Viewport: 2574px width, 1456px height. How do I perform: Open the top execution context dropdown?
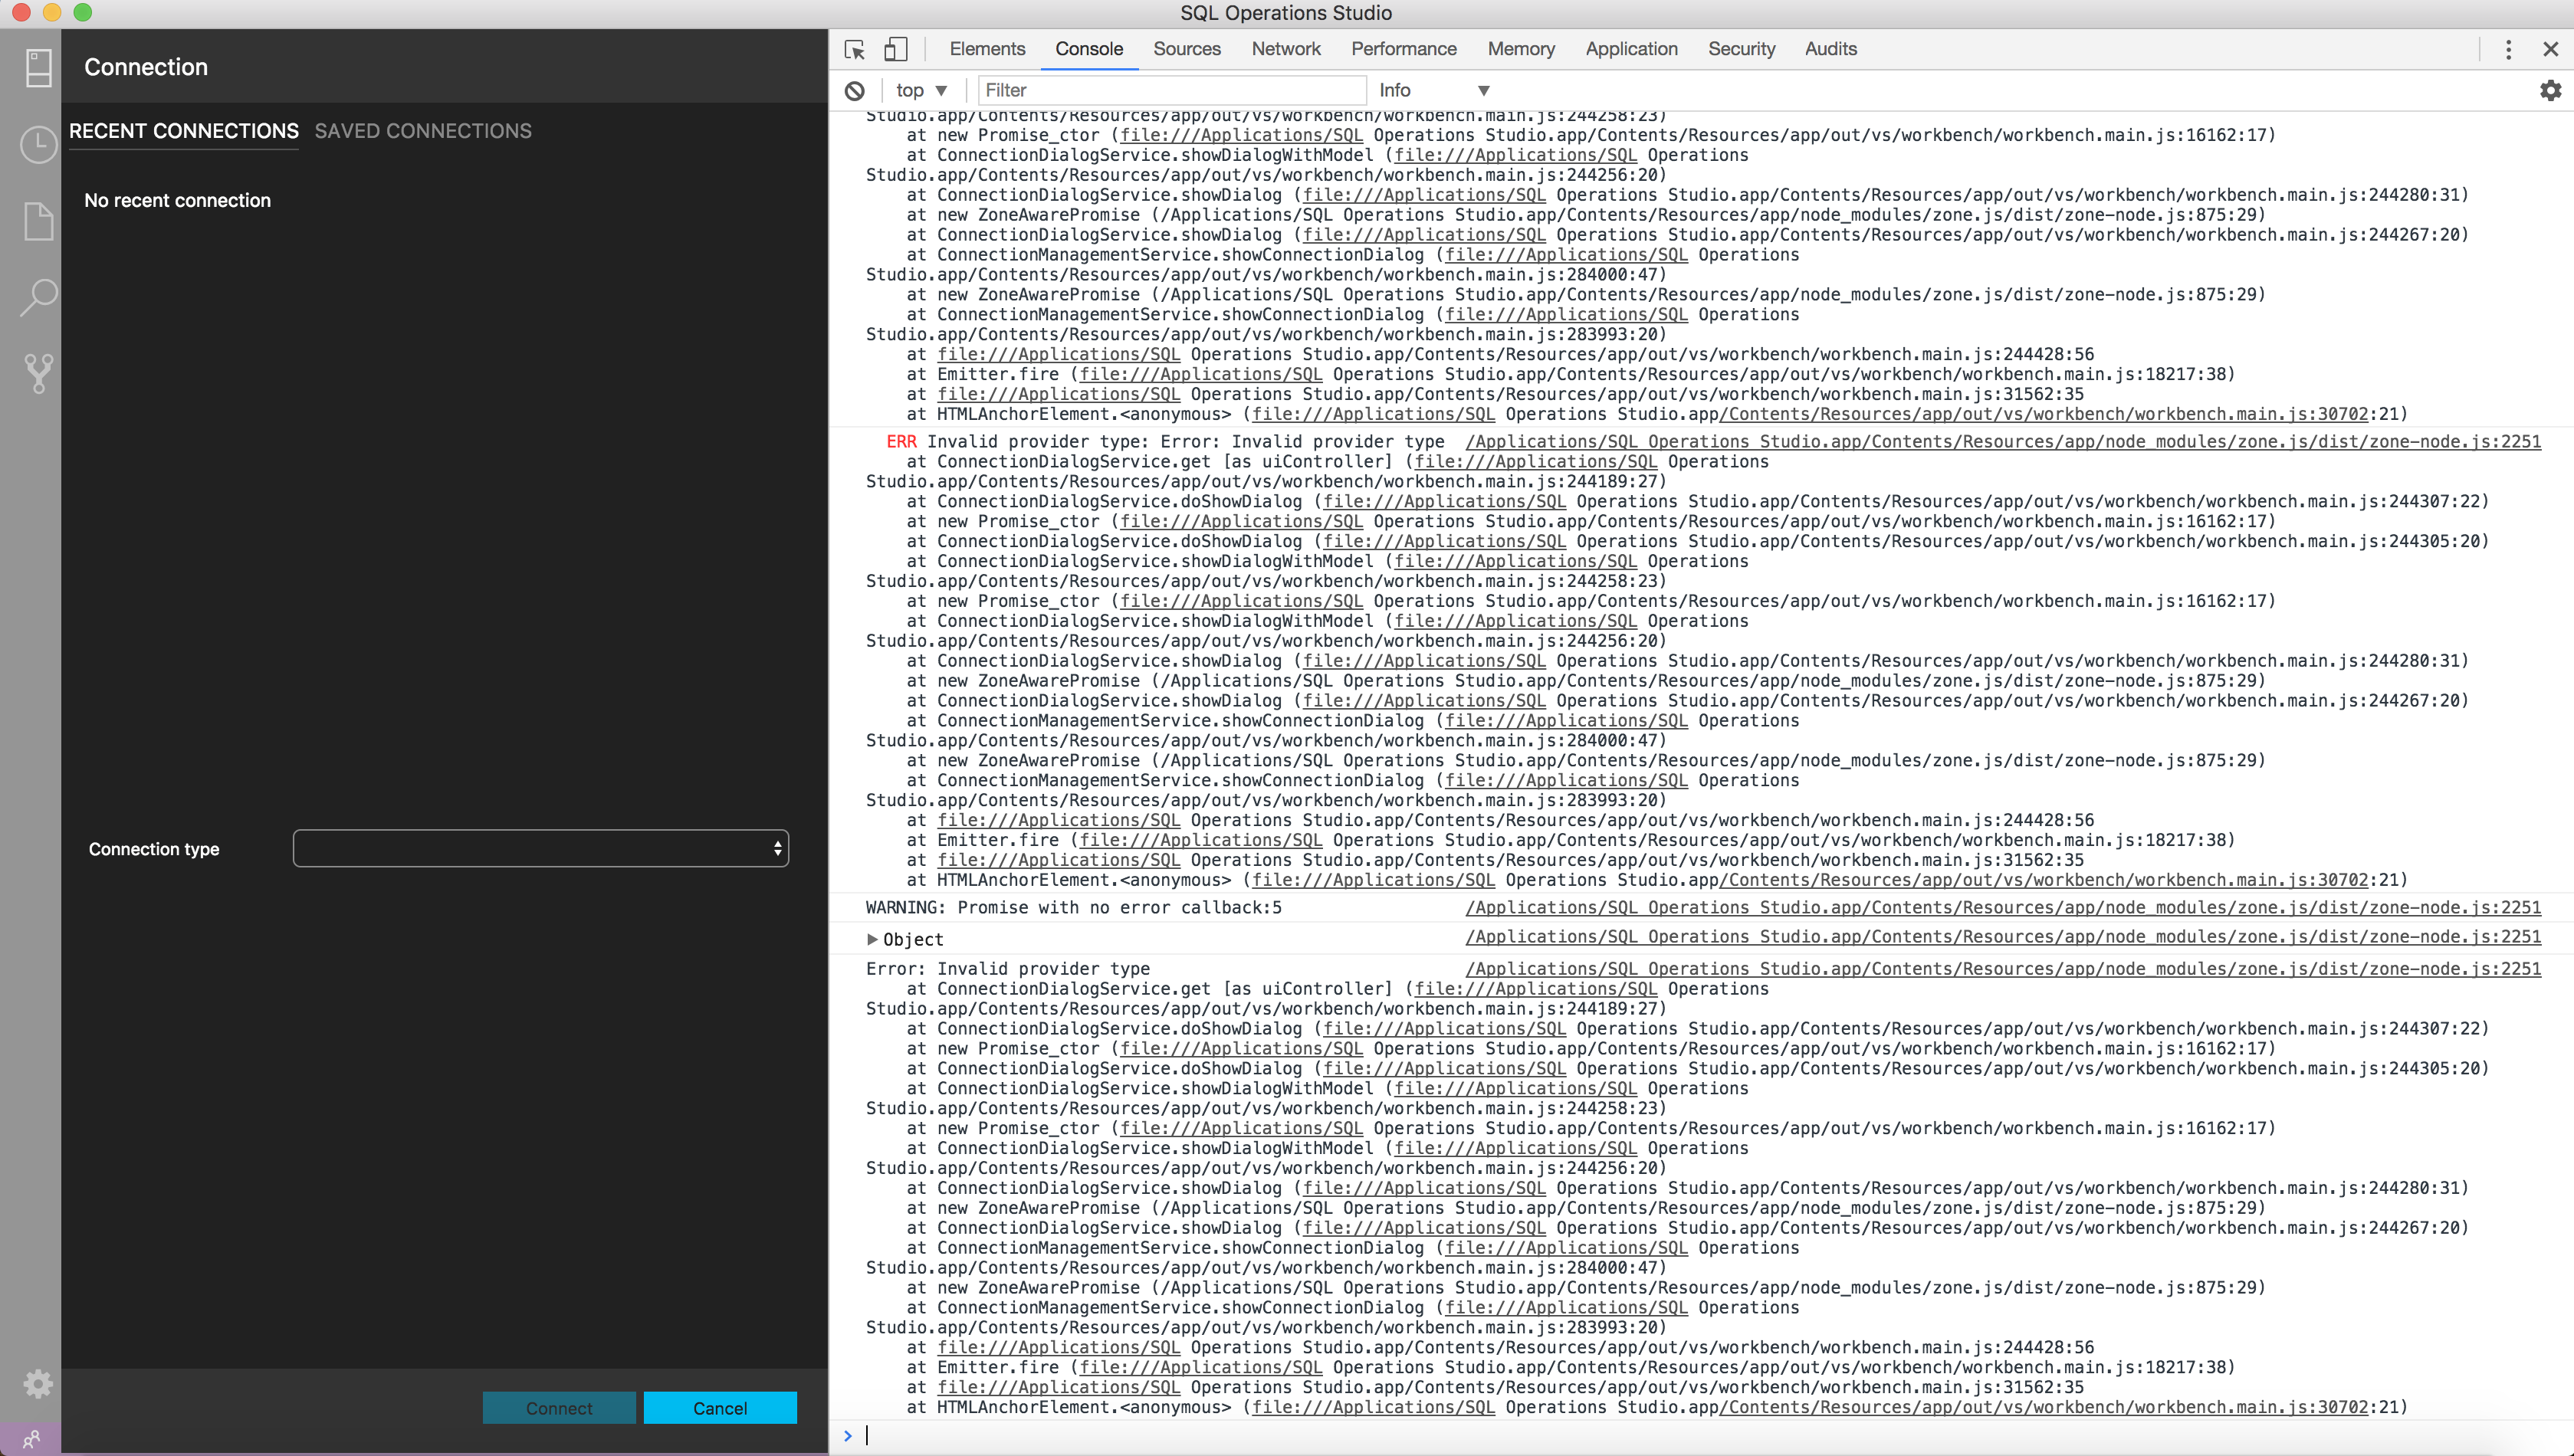[x=921, y=90]
